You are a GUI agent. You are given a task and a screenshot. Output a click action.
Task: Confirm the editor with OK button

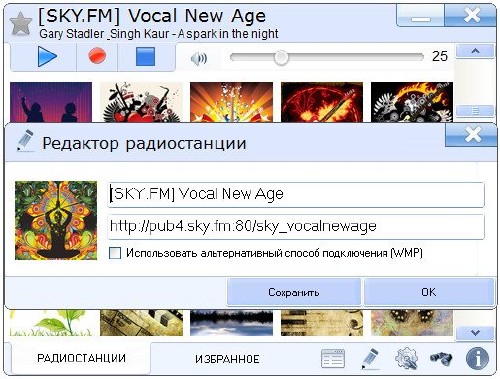(x=429, y=292)
